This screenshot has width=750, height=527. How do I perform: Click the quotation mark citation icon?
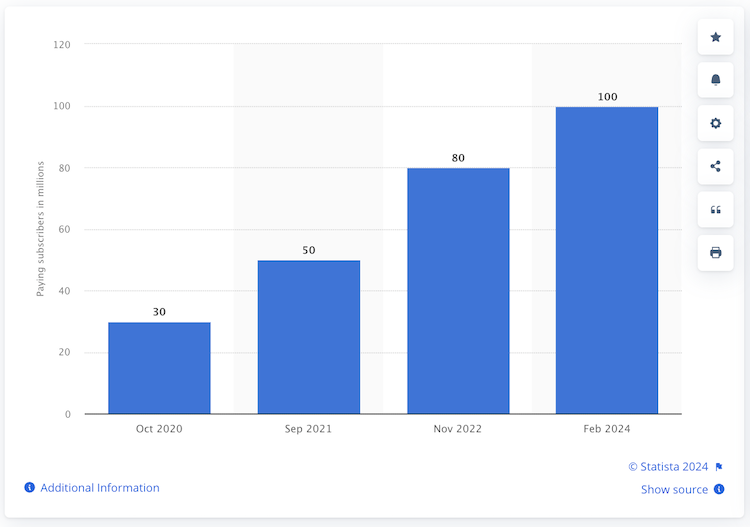pos(715,209)
